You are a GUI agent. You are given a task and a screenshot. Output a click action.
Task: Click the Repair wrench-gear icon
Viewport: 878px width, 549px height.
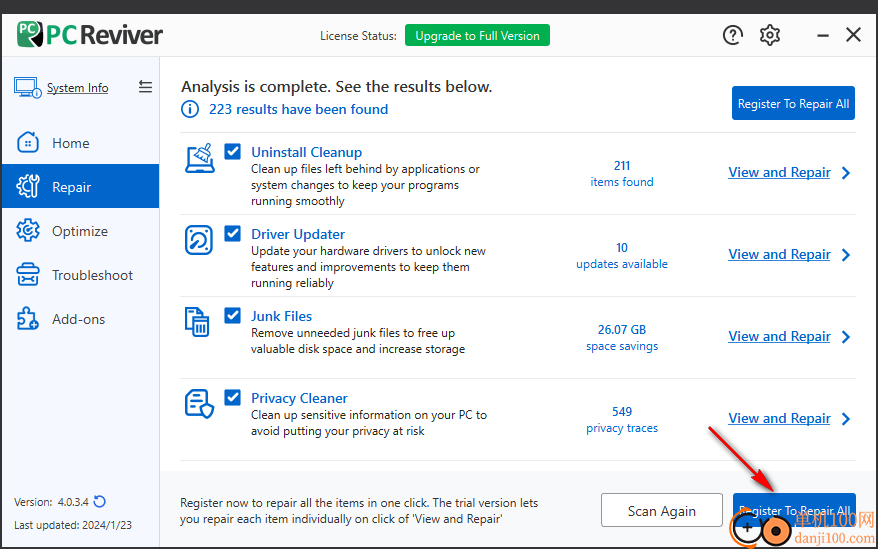pos(28,187)
